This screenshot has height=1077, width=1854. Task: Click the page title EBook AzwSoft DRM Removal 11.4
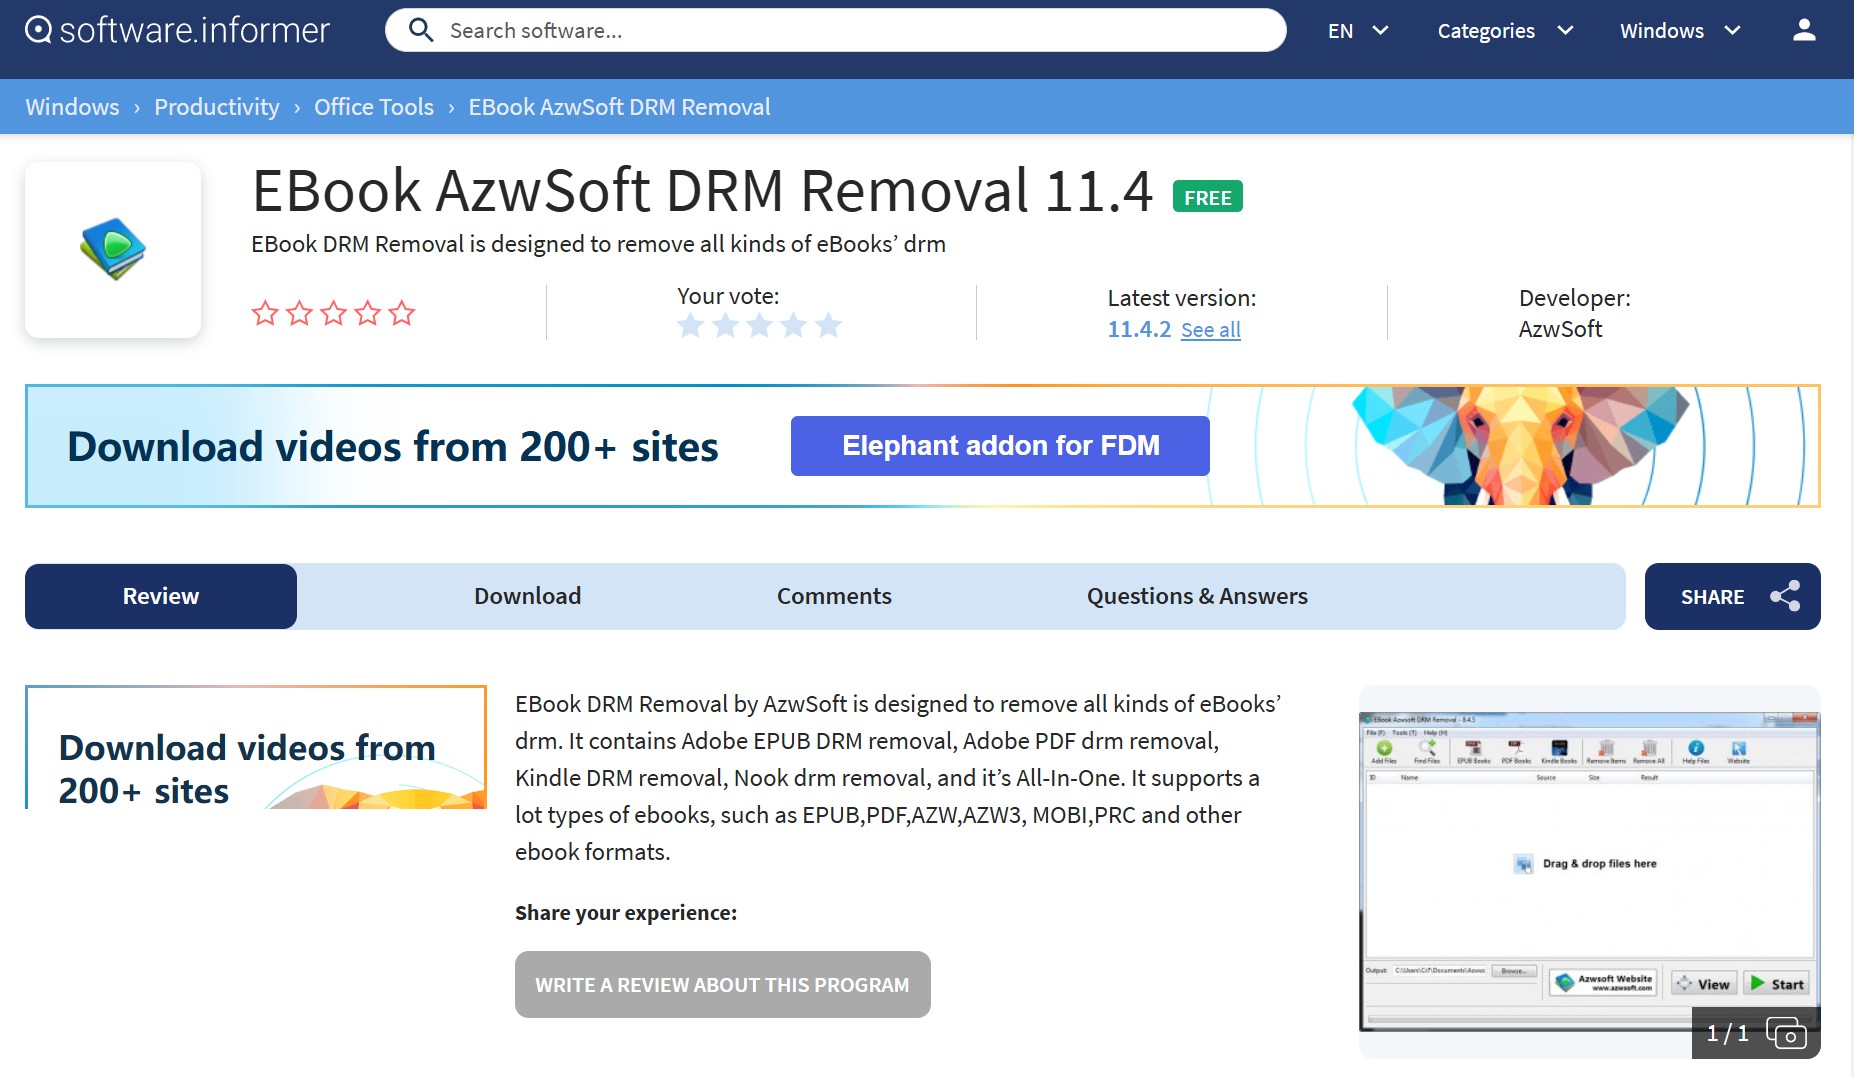pyautogui.click(x=702, y=190)
